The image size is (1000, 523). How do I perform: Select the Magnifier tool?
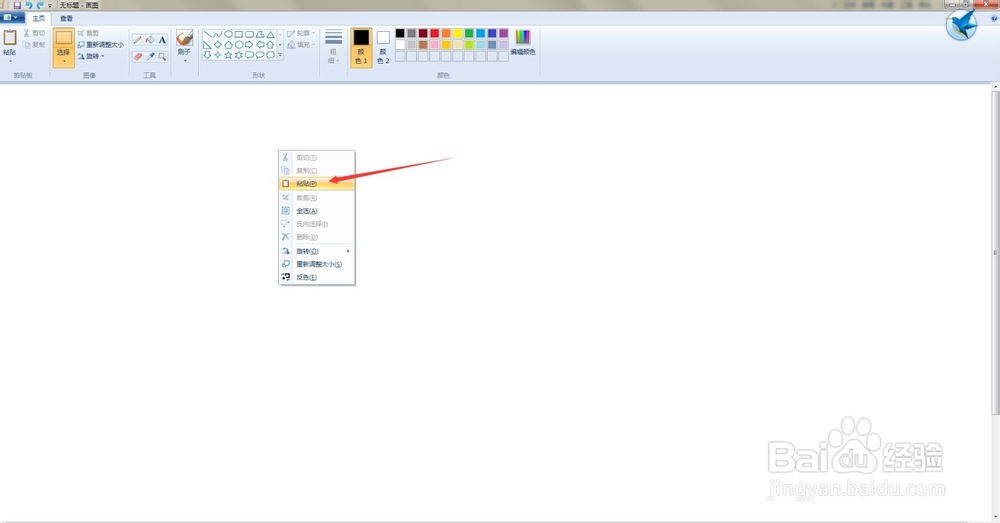click(162, 57)
